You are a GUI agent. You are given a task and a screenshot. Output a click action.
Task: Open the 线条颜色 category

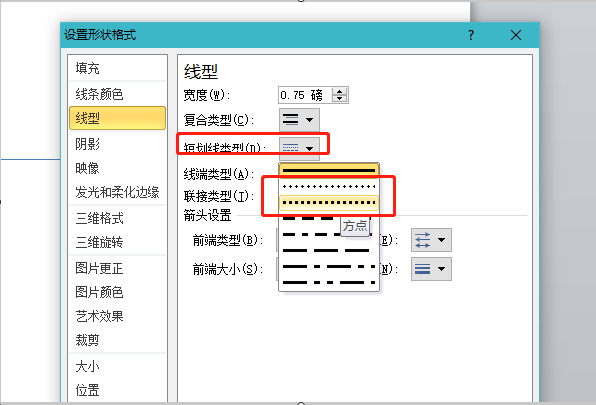coord(117,94)
